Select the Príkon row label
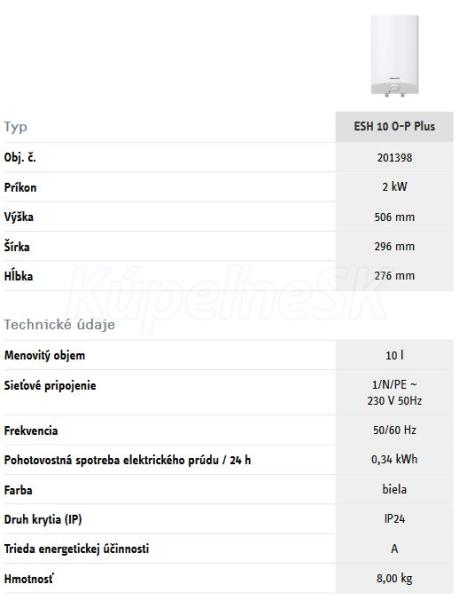The image size is (459, 600). [20, 188]
